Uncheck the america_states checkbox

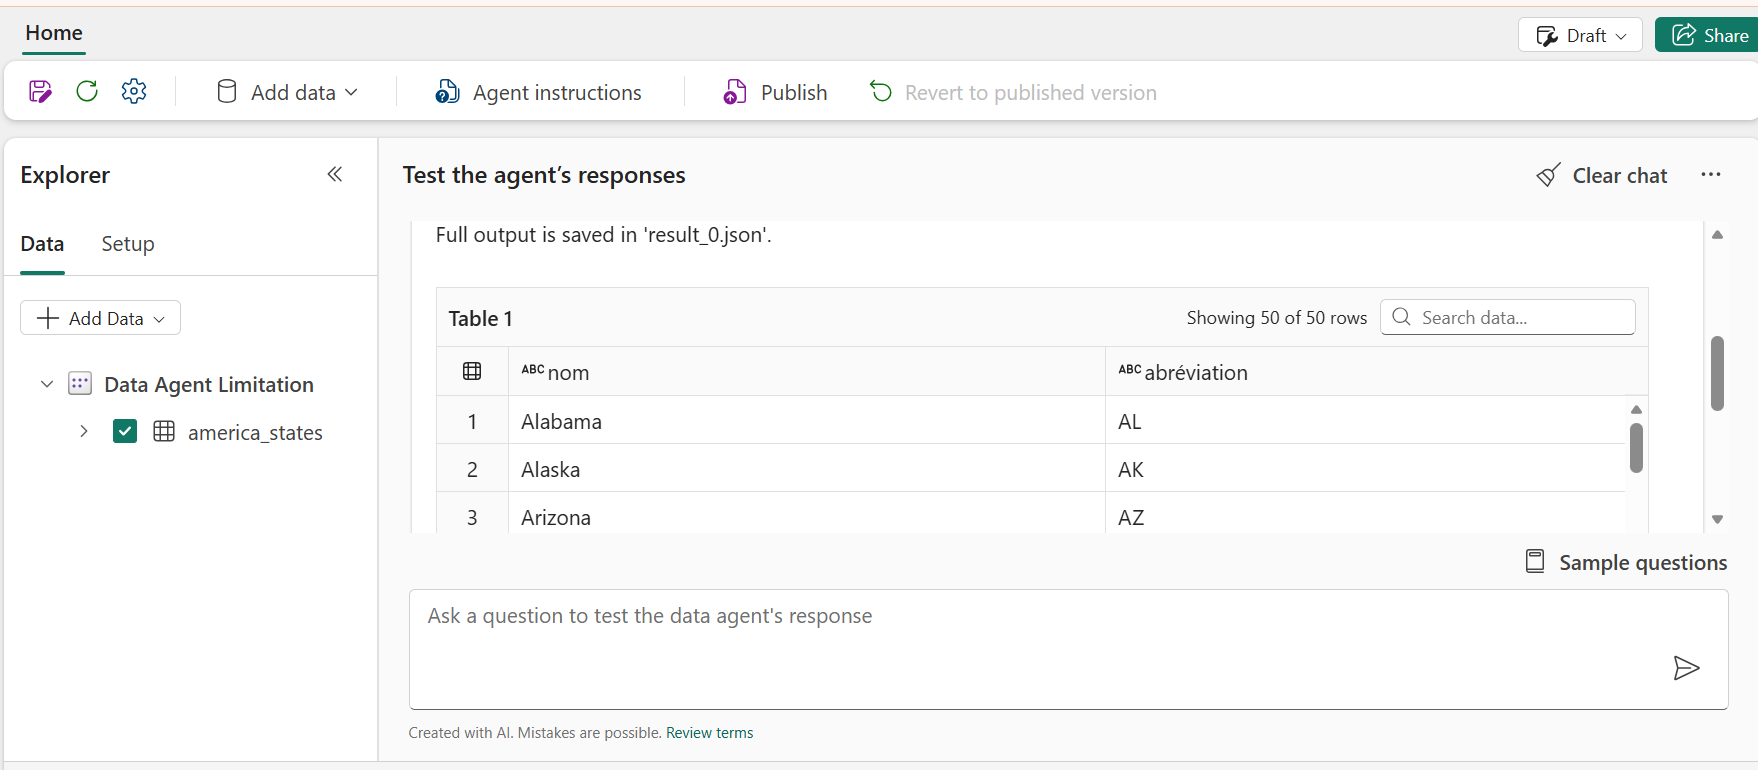(125, 431)
